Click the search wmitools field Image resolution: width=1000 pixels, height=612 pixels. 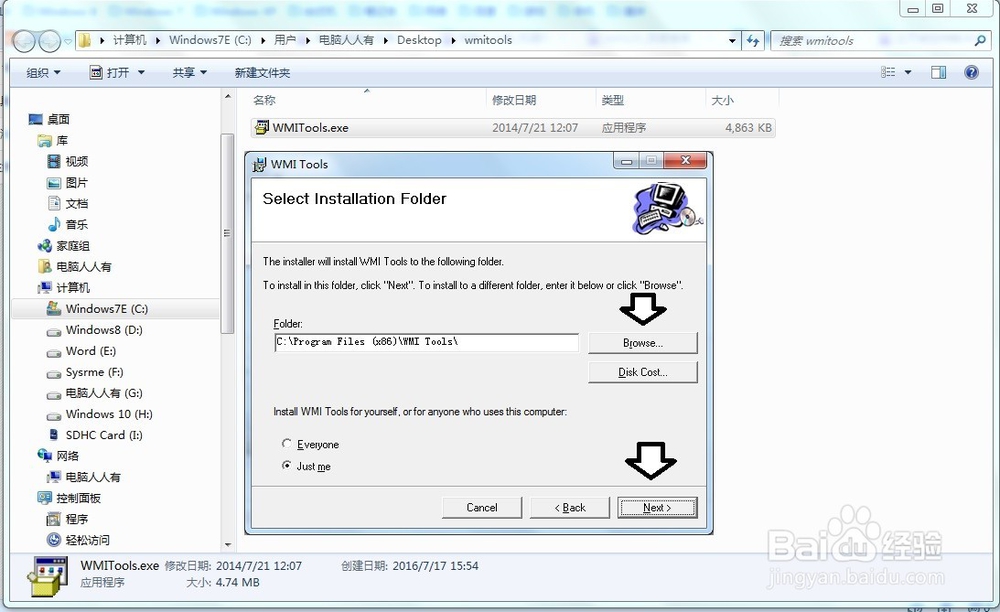pyautogui.click(x=880, y=41)
